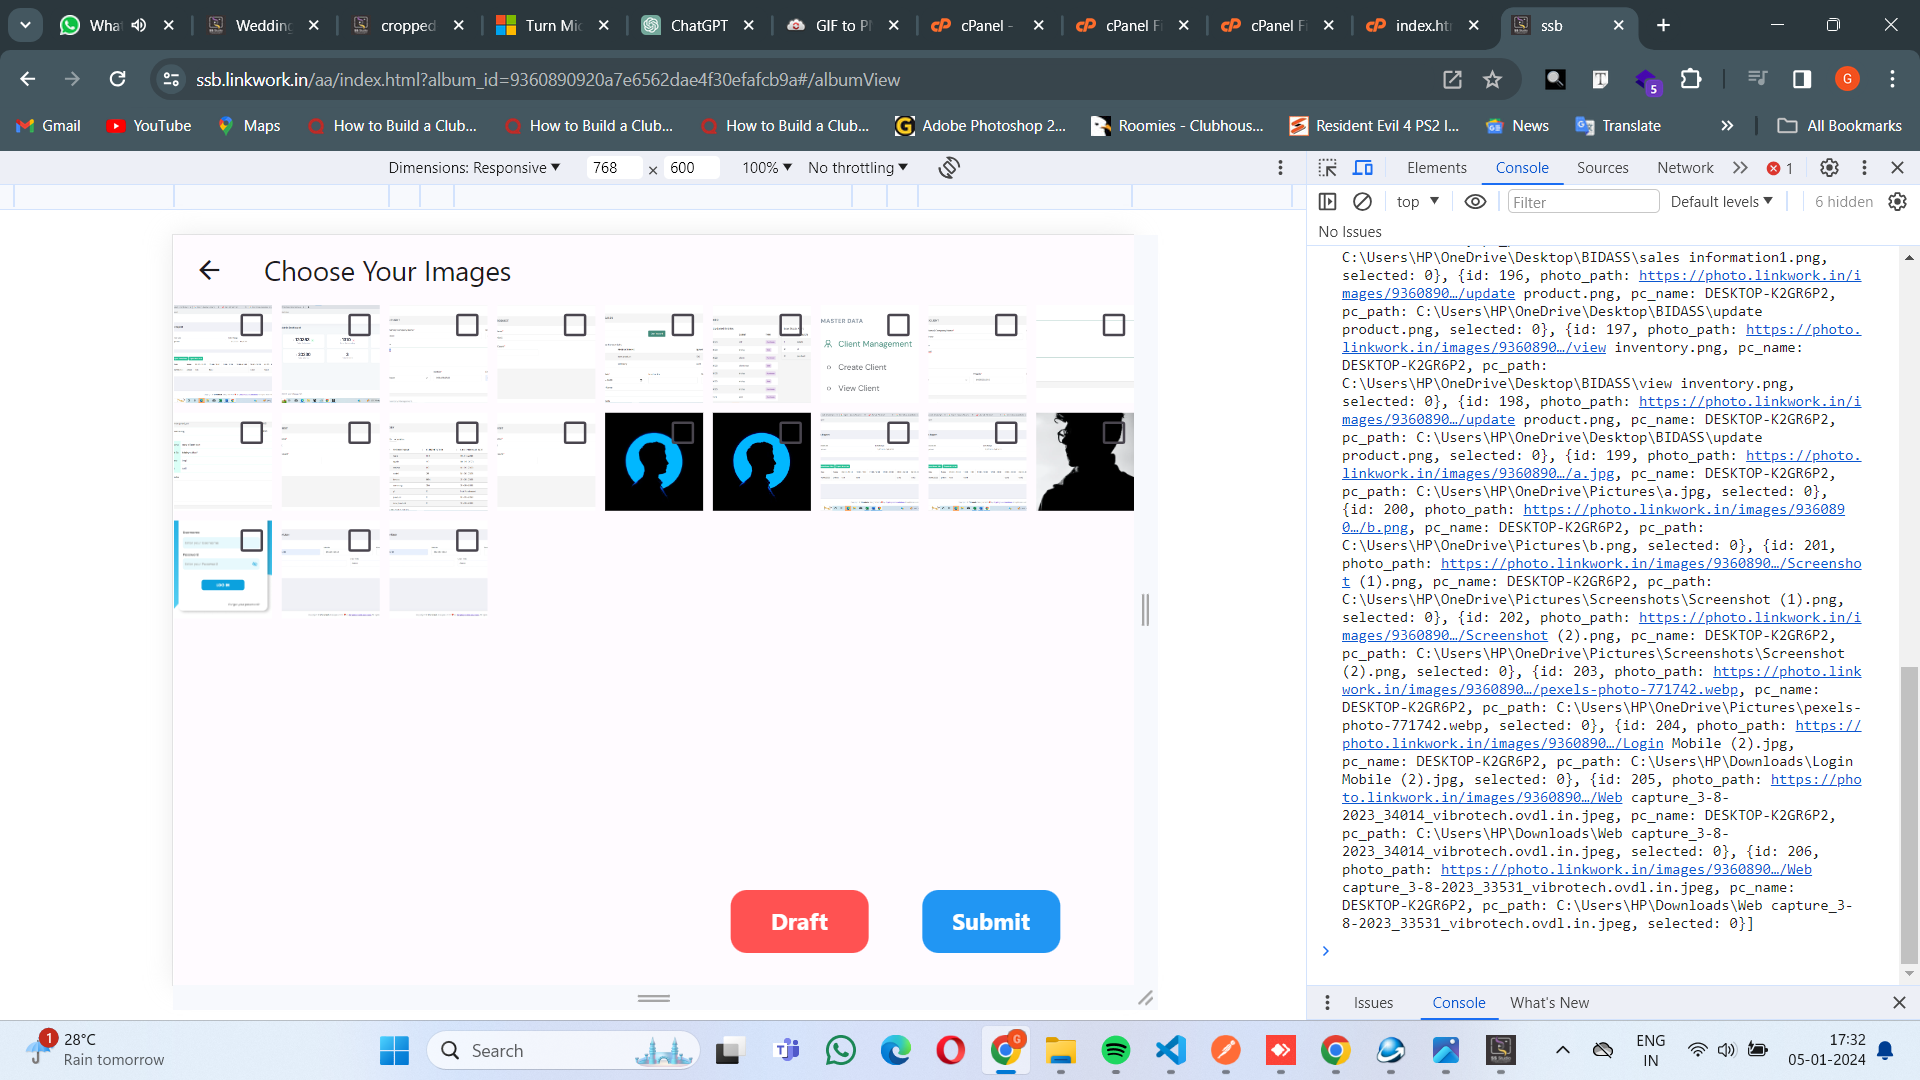Click the console Filter input field
The width and height of the screenshot is (1920, 1080).
point(1582,202)
